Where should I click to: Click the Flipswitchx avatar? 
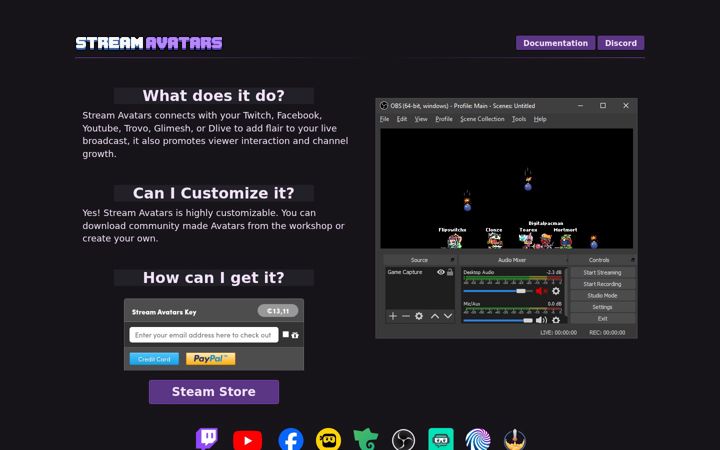[454, 241]
